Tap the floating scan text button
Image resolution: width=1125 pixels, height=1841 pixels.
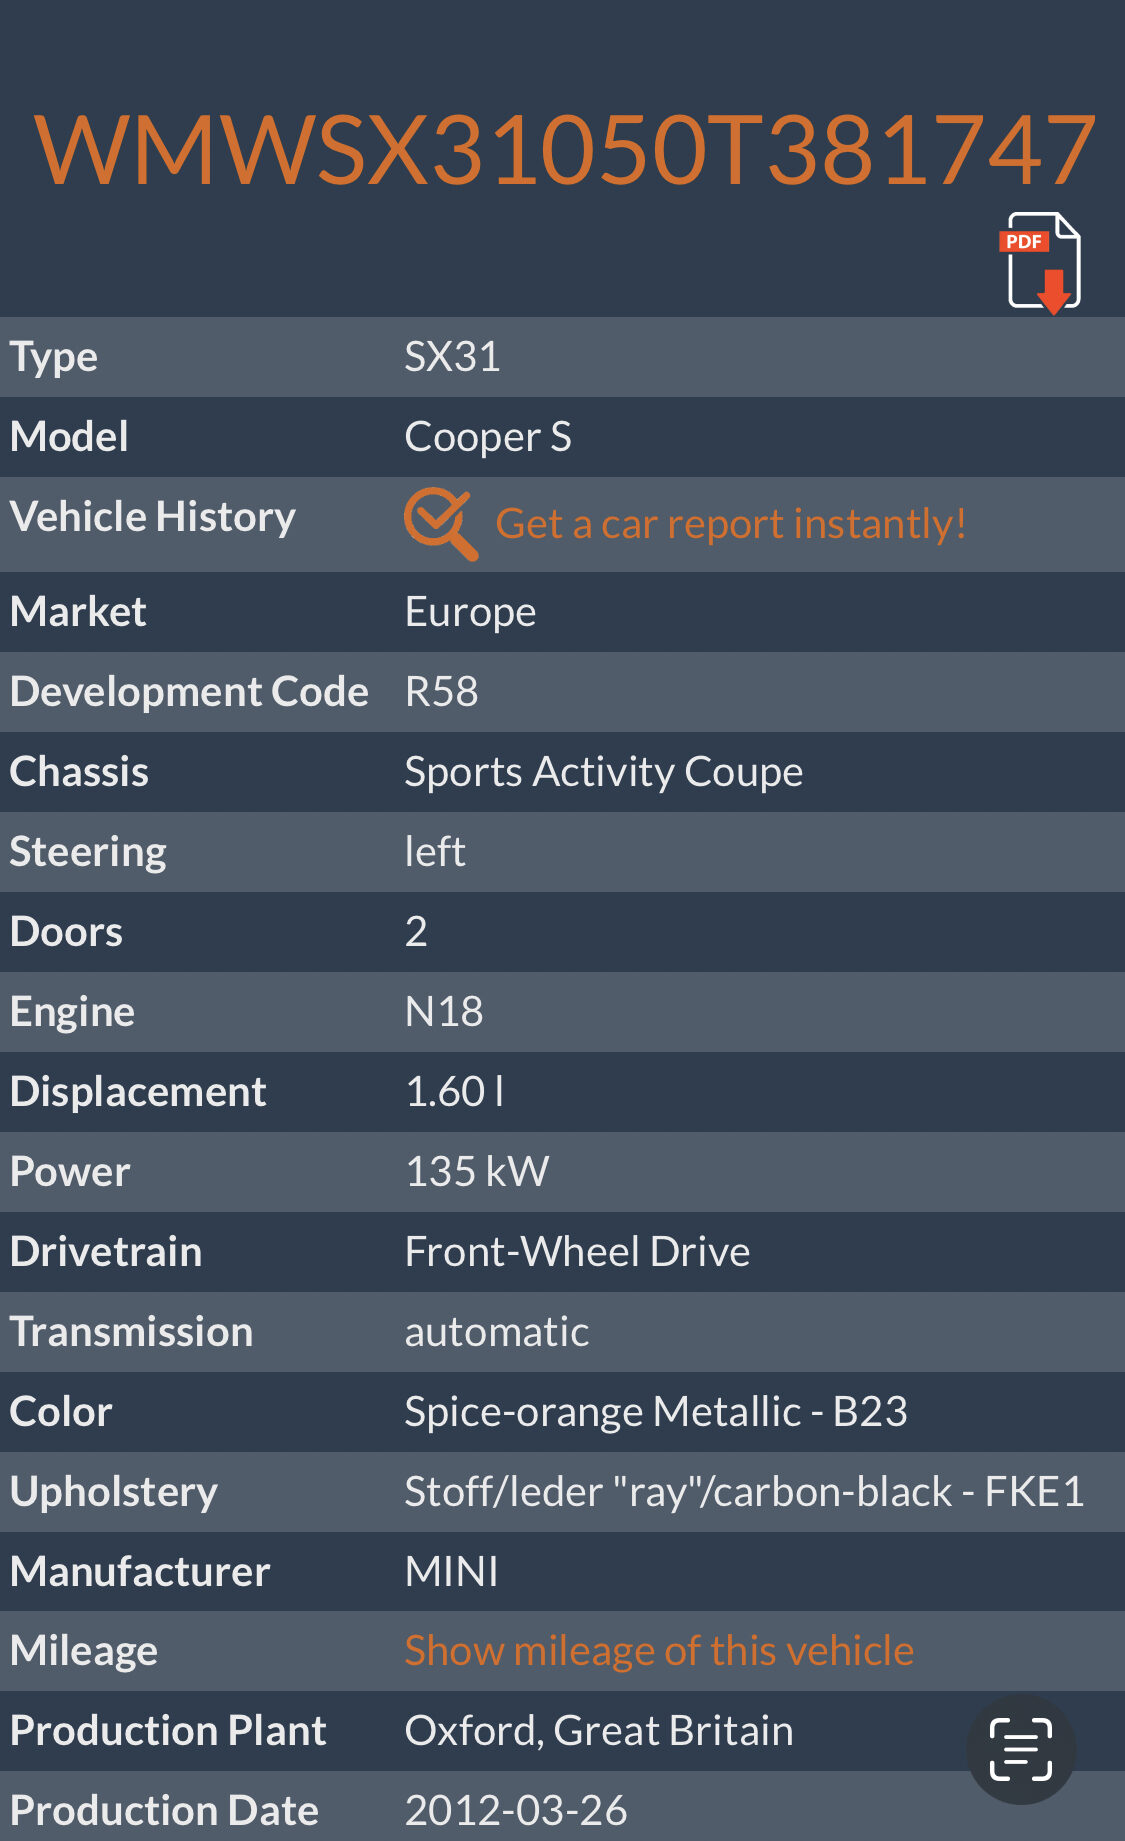pyautogui.click(x=1021, y=1750)
